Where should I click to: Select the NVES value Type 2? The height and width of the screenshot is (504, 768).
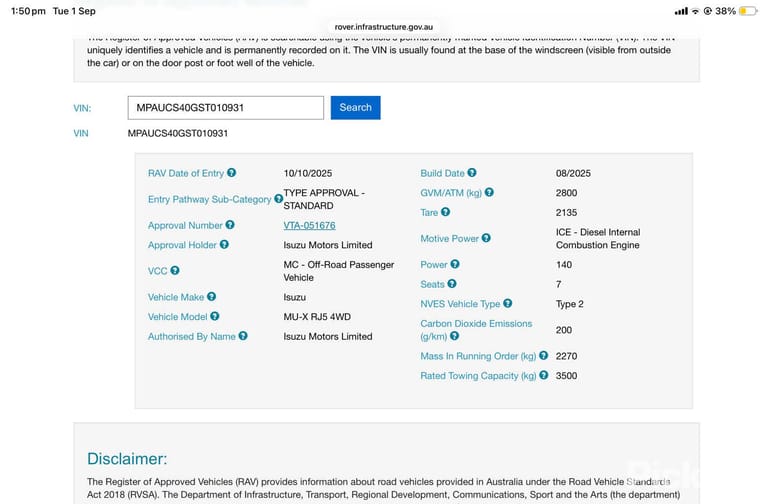coord(570,304)
